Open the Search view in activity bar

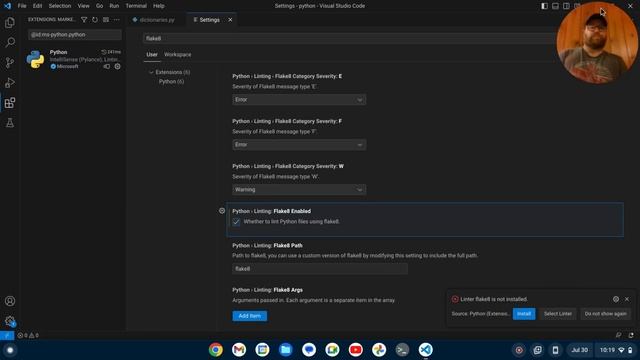[x=10, y=42]
